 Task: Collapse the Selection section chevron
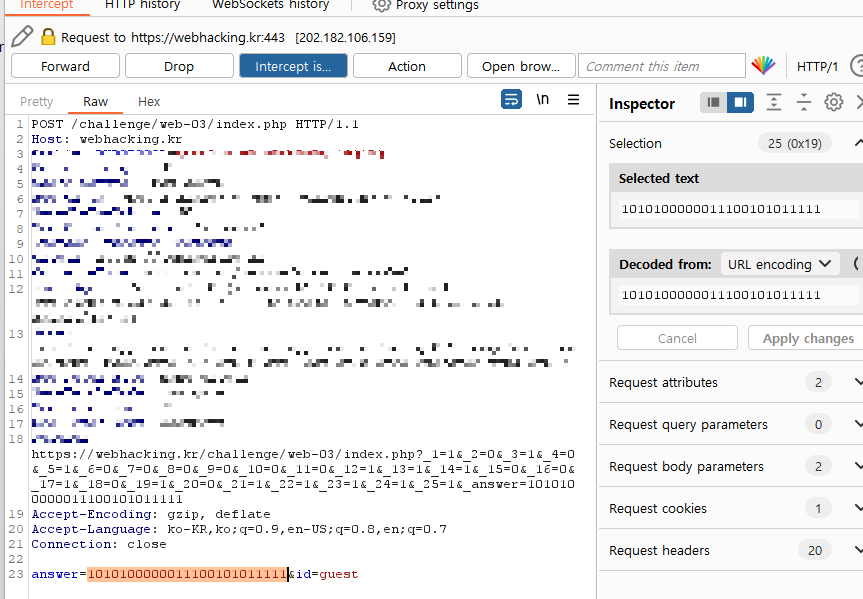858,143
